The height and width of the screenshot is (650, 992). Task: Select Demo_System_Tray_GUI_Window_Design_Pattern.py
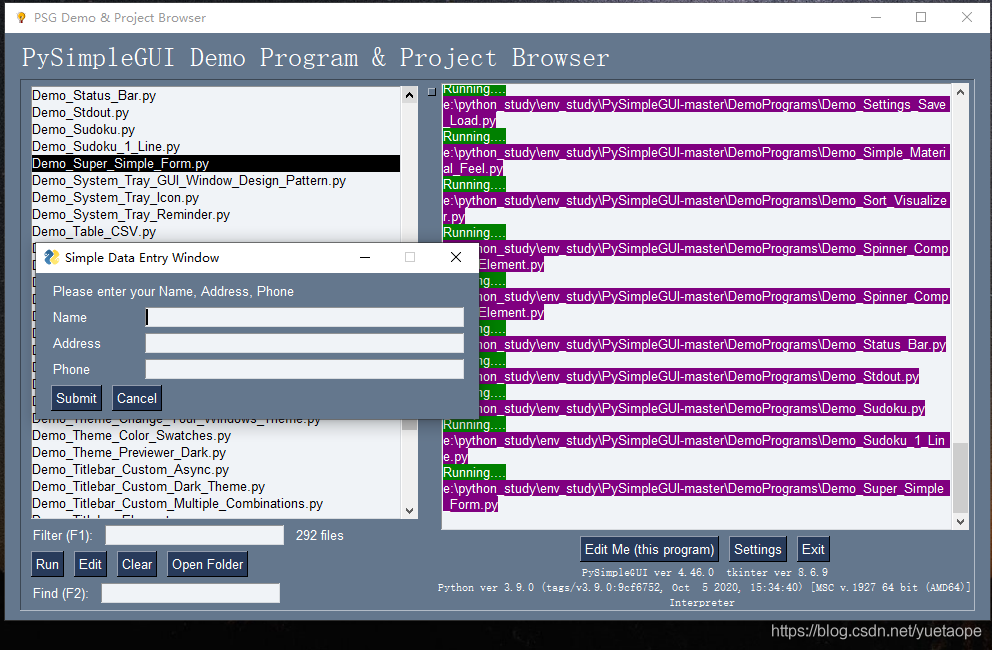[216, 180]
